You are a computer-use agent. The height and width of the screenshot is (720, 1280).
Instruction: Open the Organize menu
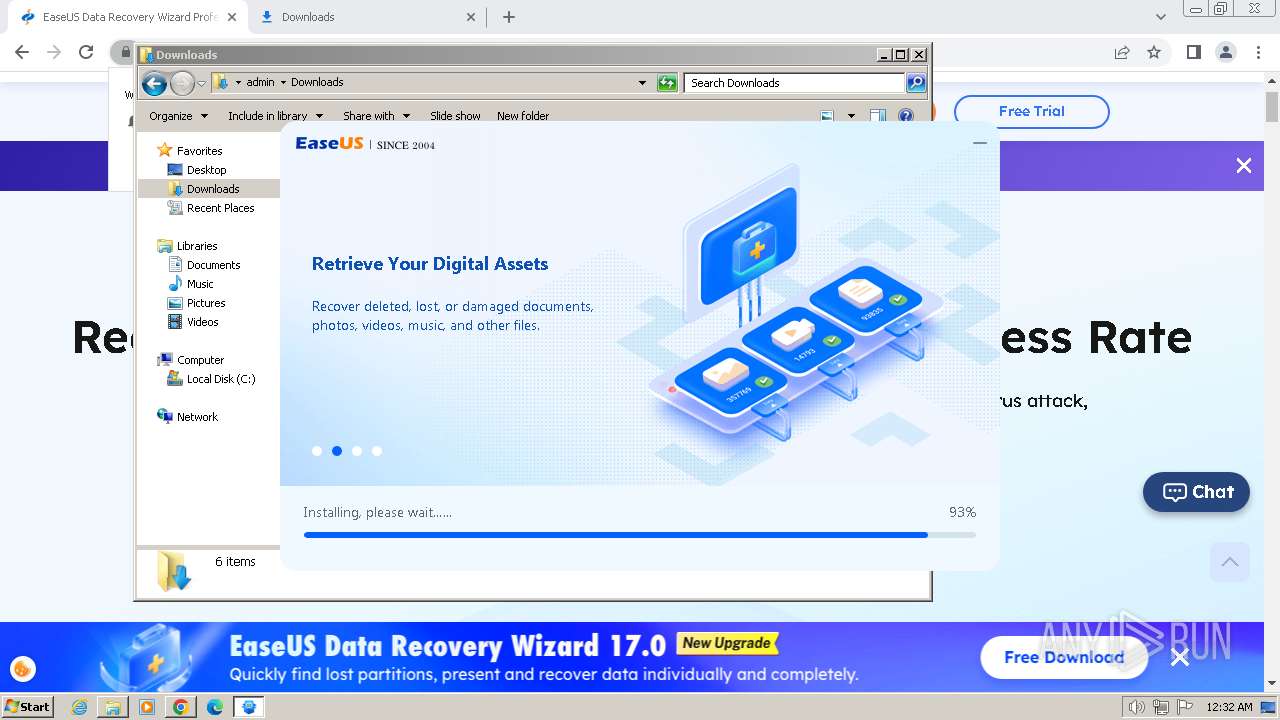179,116
